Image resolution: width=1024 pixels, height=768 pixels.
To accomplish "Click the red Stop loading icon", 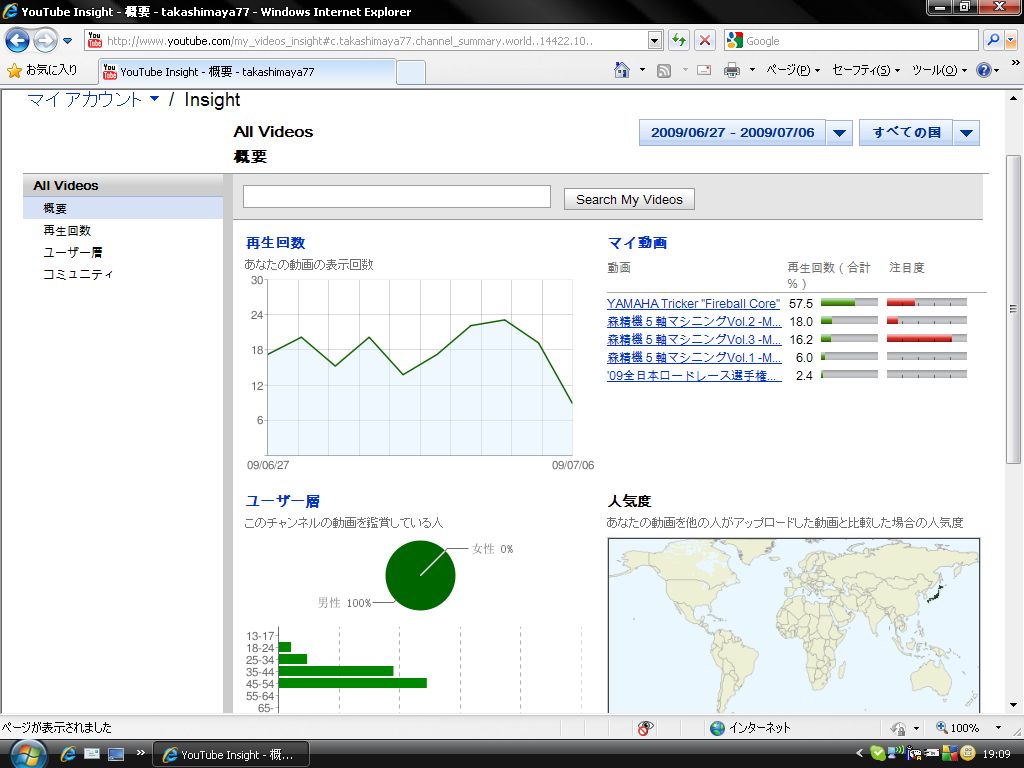I will (x=705, y=40).
